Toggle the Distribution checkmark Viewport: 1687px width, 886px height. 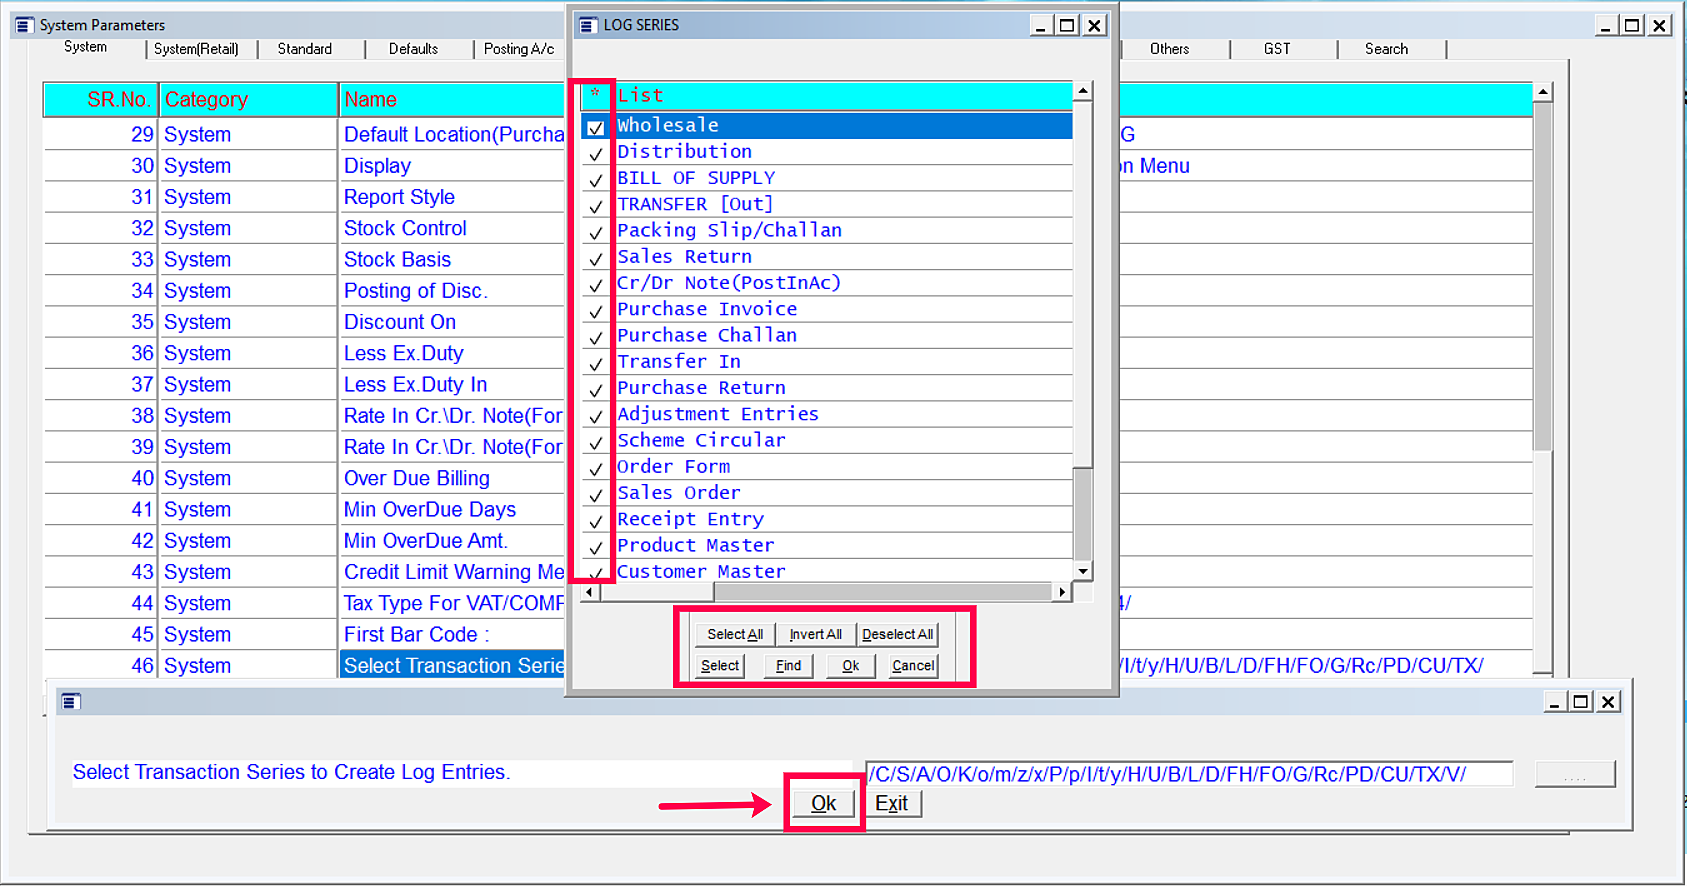click(595, 154)
